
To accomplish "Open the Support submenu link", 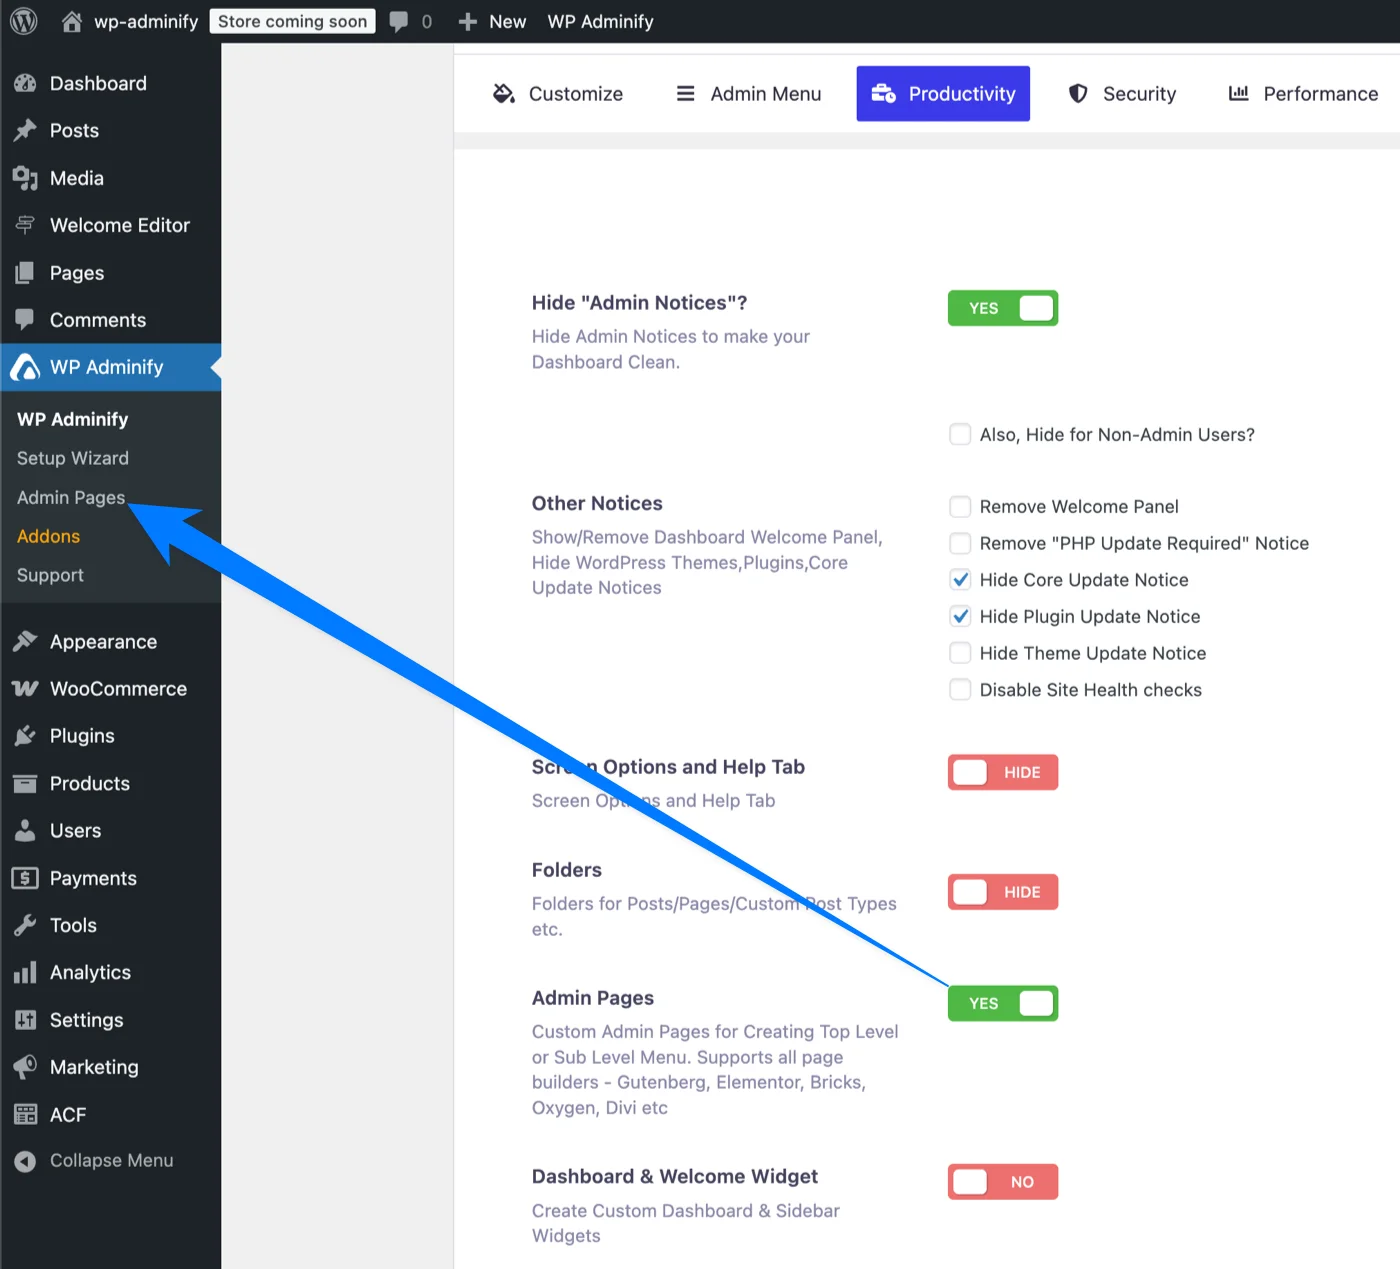I will click(50, 575).
